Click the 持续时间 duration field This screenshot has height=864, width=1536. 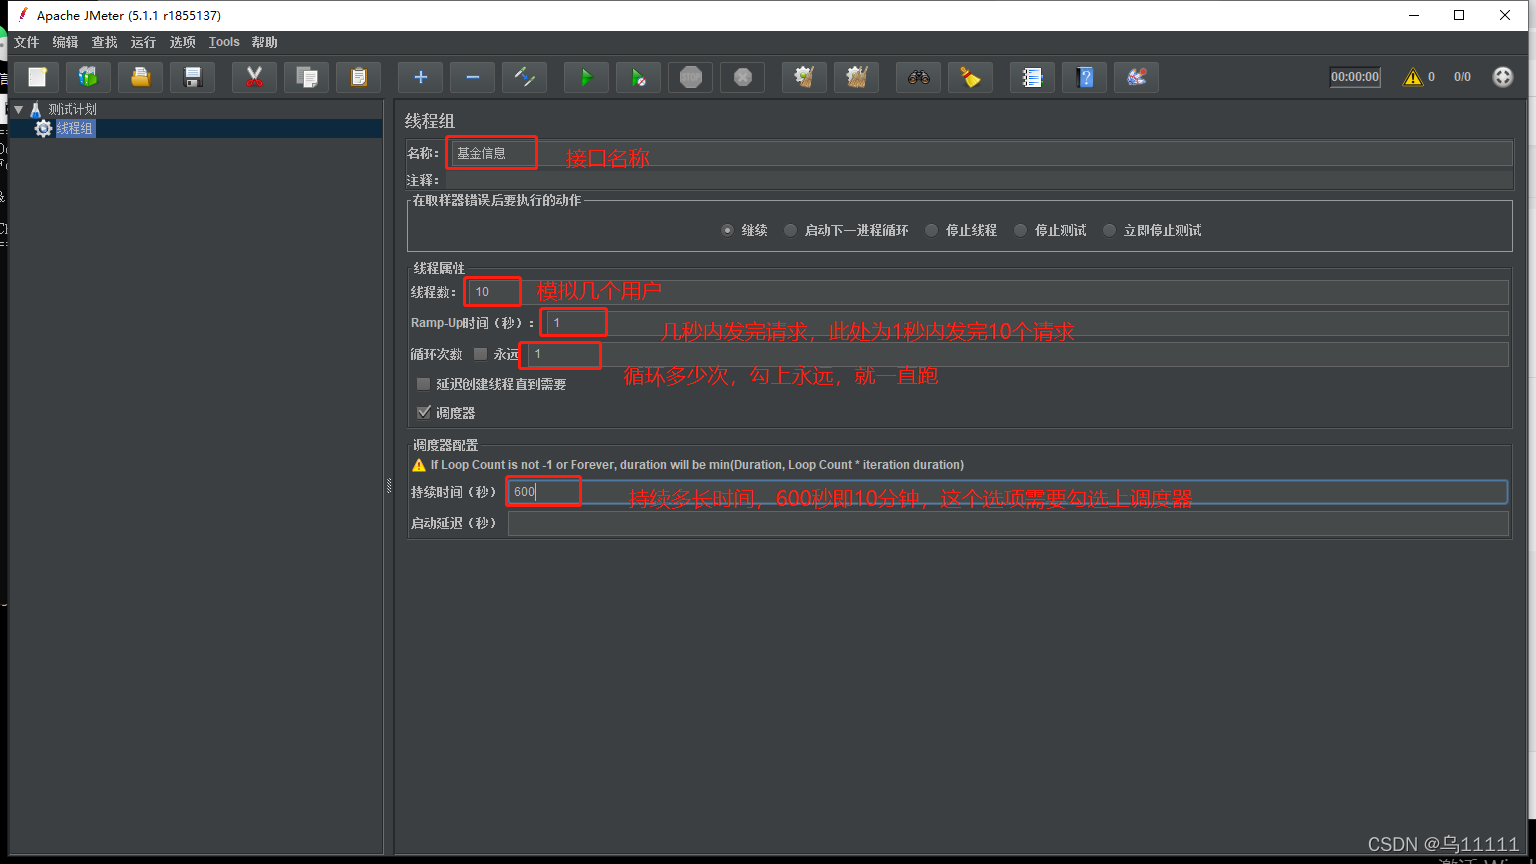click(1007, 492)
